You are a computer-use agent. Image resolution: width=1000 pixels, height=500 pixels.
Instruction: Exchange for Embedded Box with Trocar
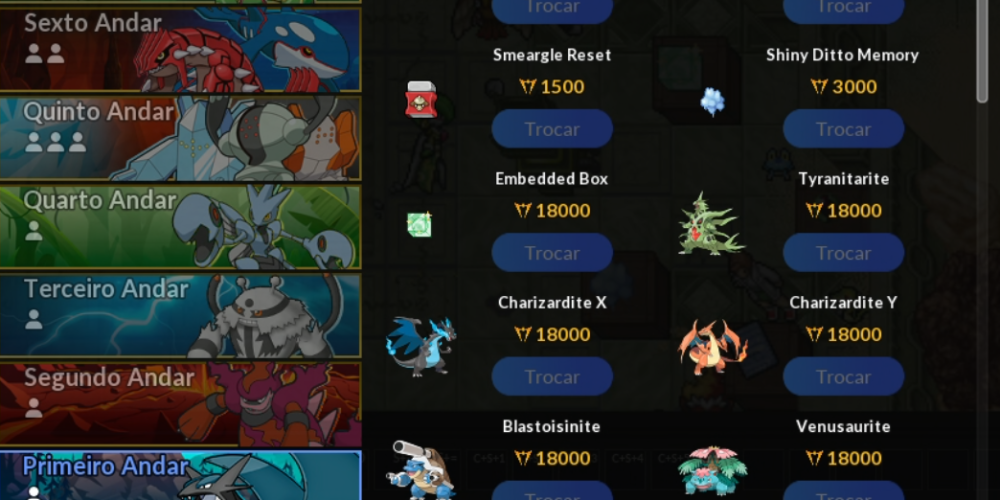tap(552, 253)
